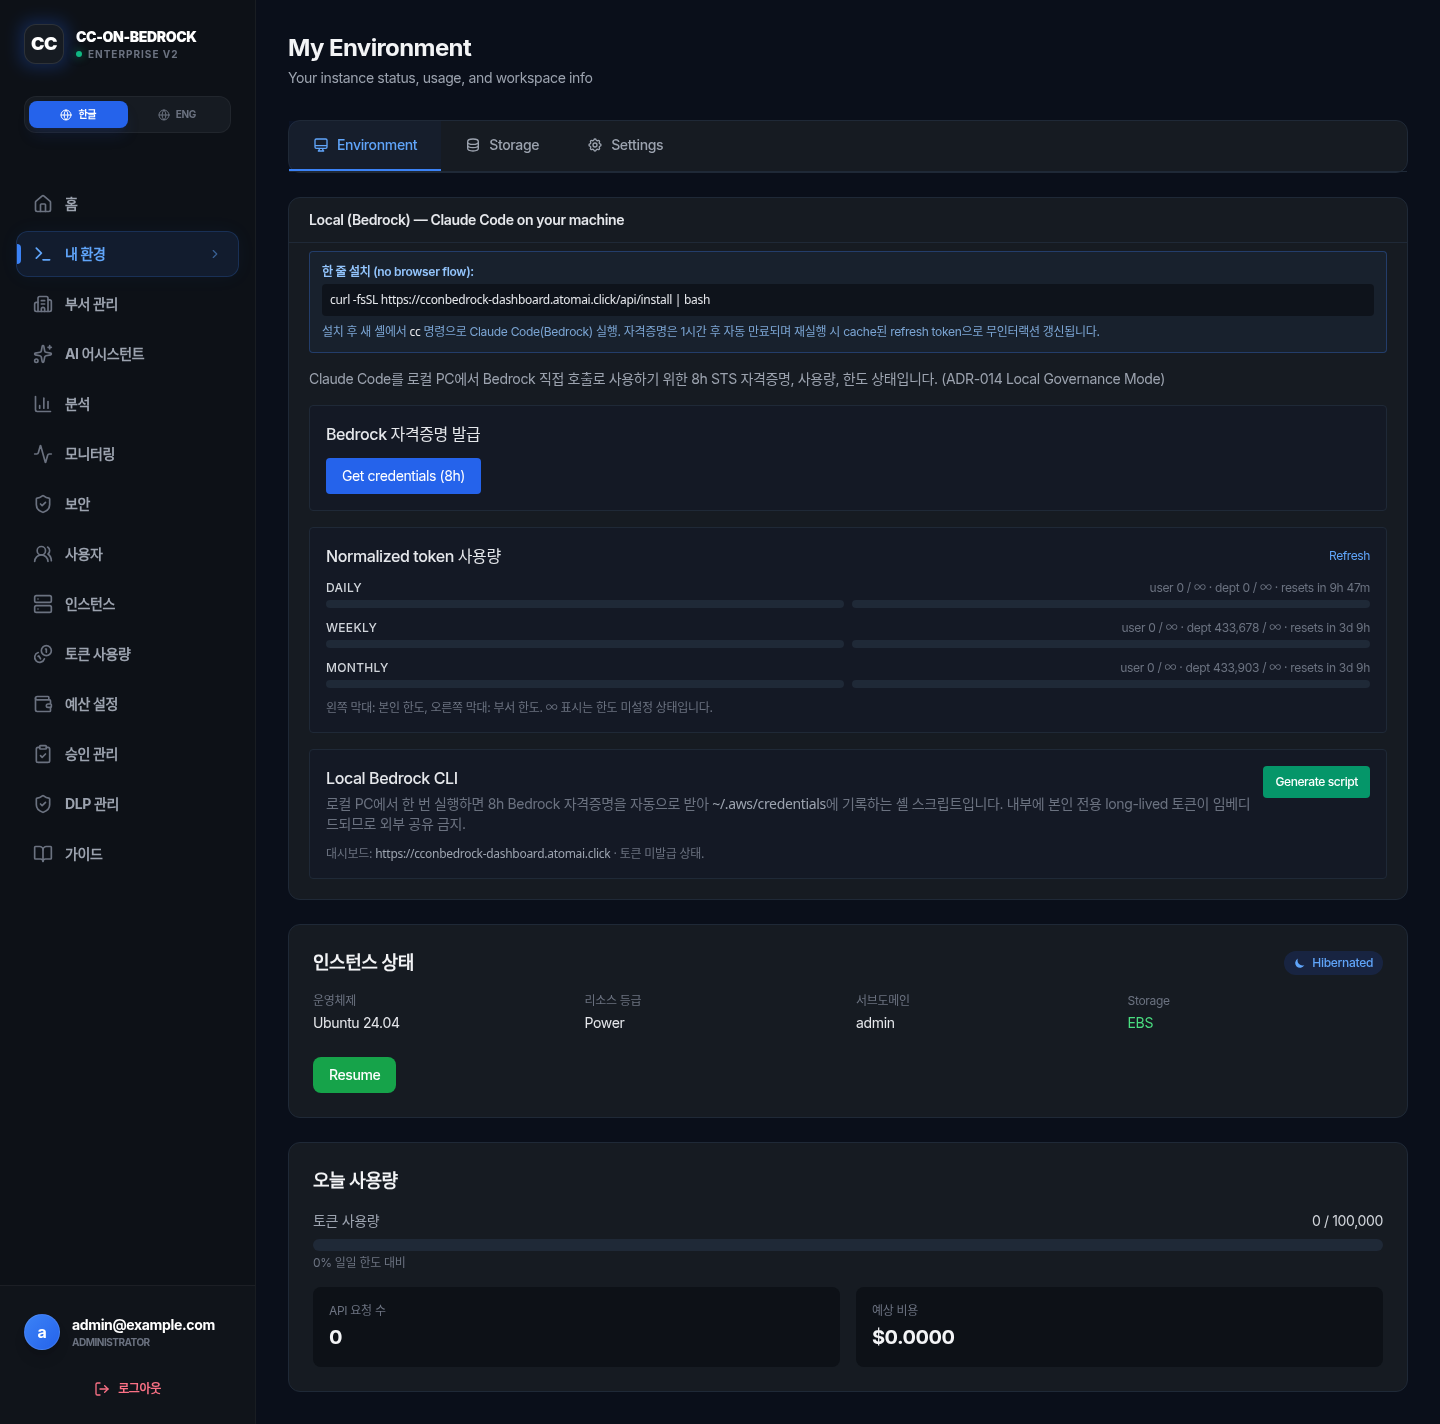Screen dimensions: 1440x1424
Task: Click Get credentials (8h) button
Action: (403, 476)
